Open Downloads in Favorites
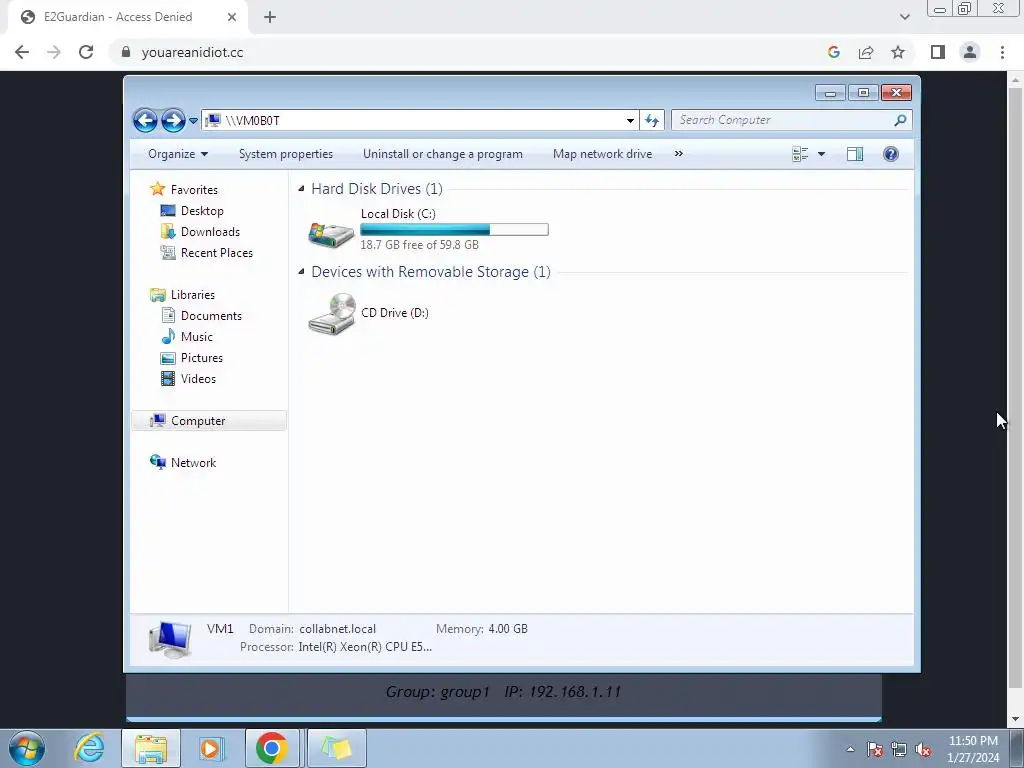Viewport: 1024px width, 768px height. (x=210, y=232)
